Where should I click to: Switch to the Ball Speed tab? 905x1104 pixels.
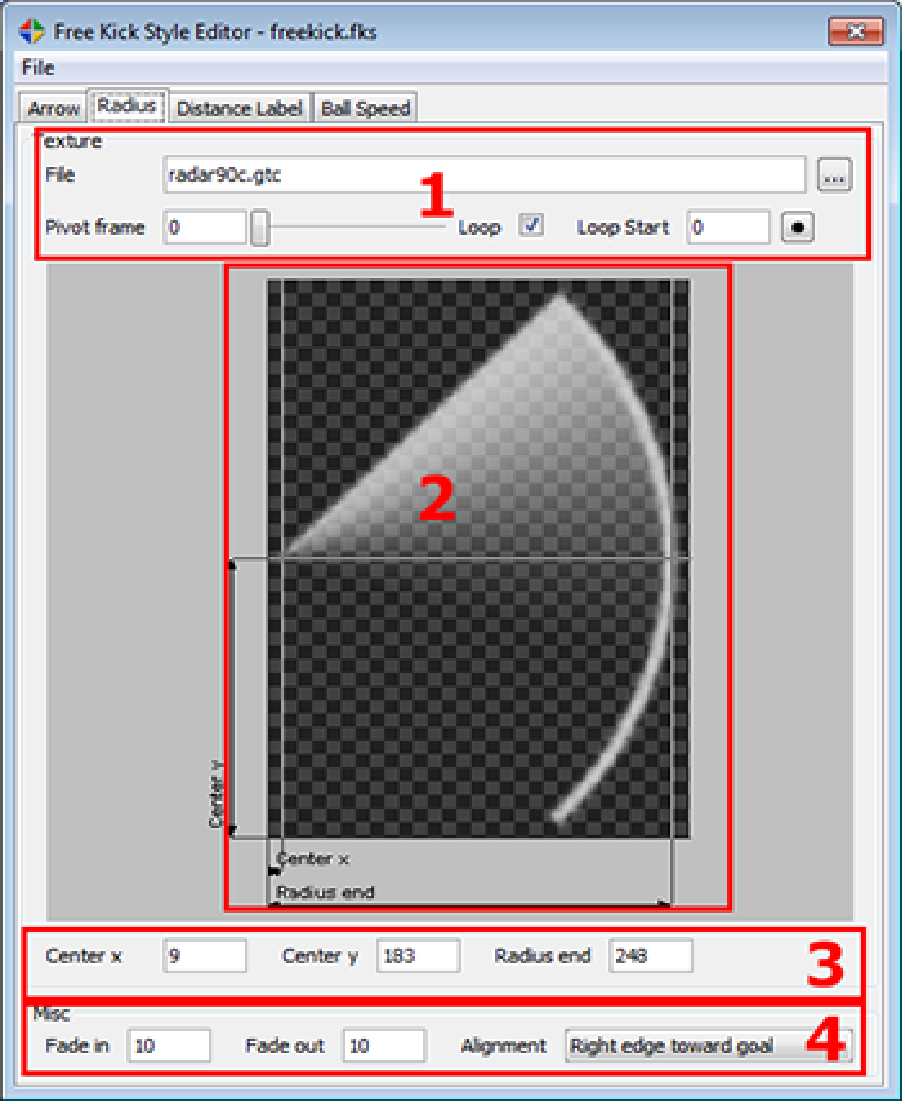[365, 107]
